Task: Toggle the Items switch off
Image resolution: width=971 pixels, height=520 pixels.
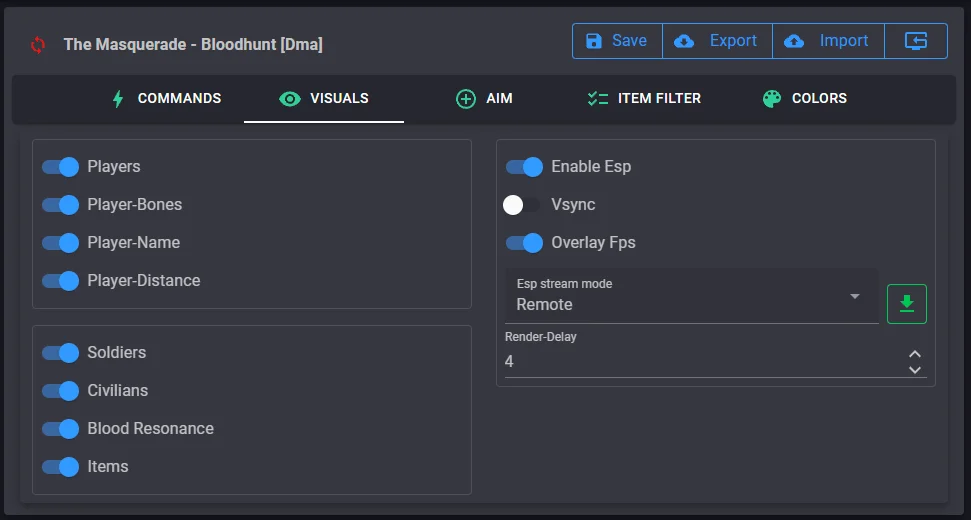Action: click(60, 467)
